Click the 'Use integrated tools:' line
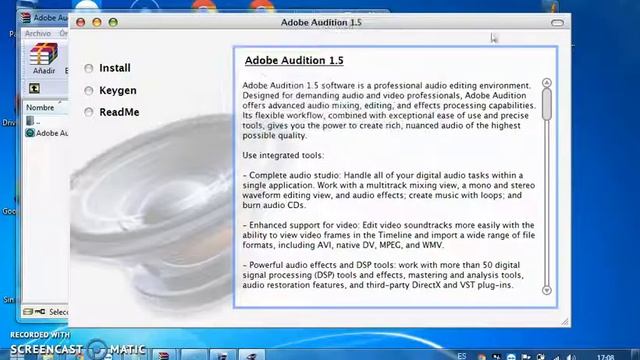This screenshot has height=360, width=640. point(283,156)
